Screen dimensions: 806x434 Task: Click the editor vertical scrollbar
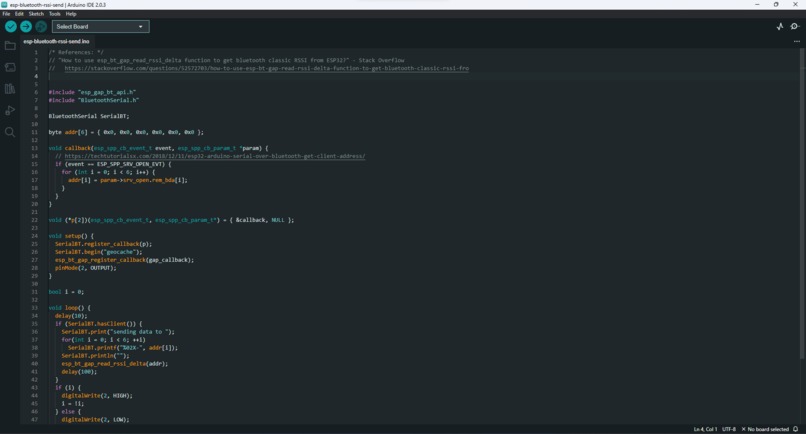coord(802,204)
